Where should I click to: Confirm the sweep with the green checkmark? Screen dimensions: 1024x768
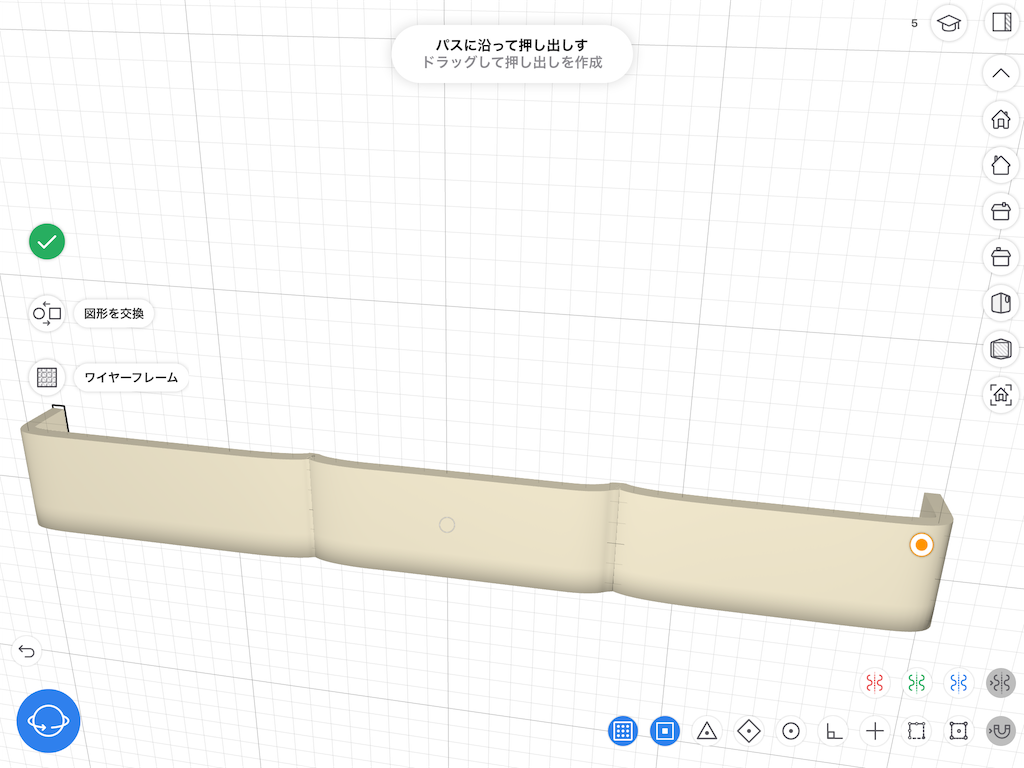click(x=47, y=242)
